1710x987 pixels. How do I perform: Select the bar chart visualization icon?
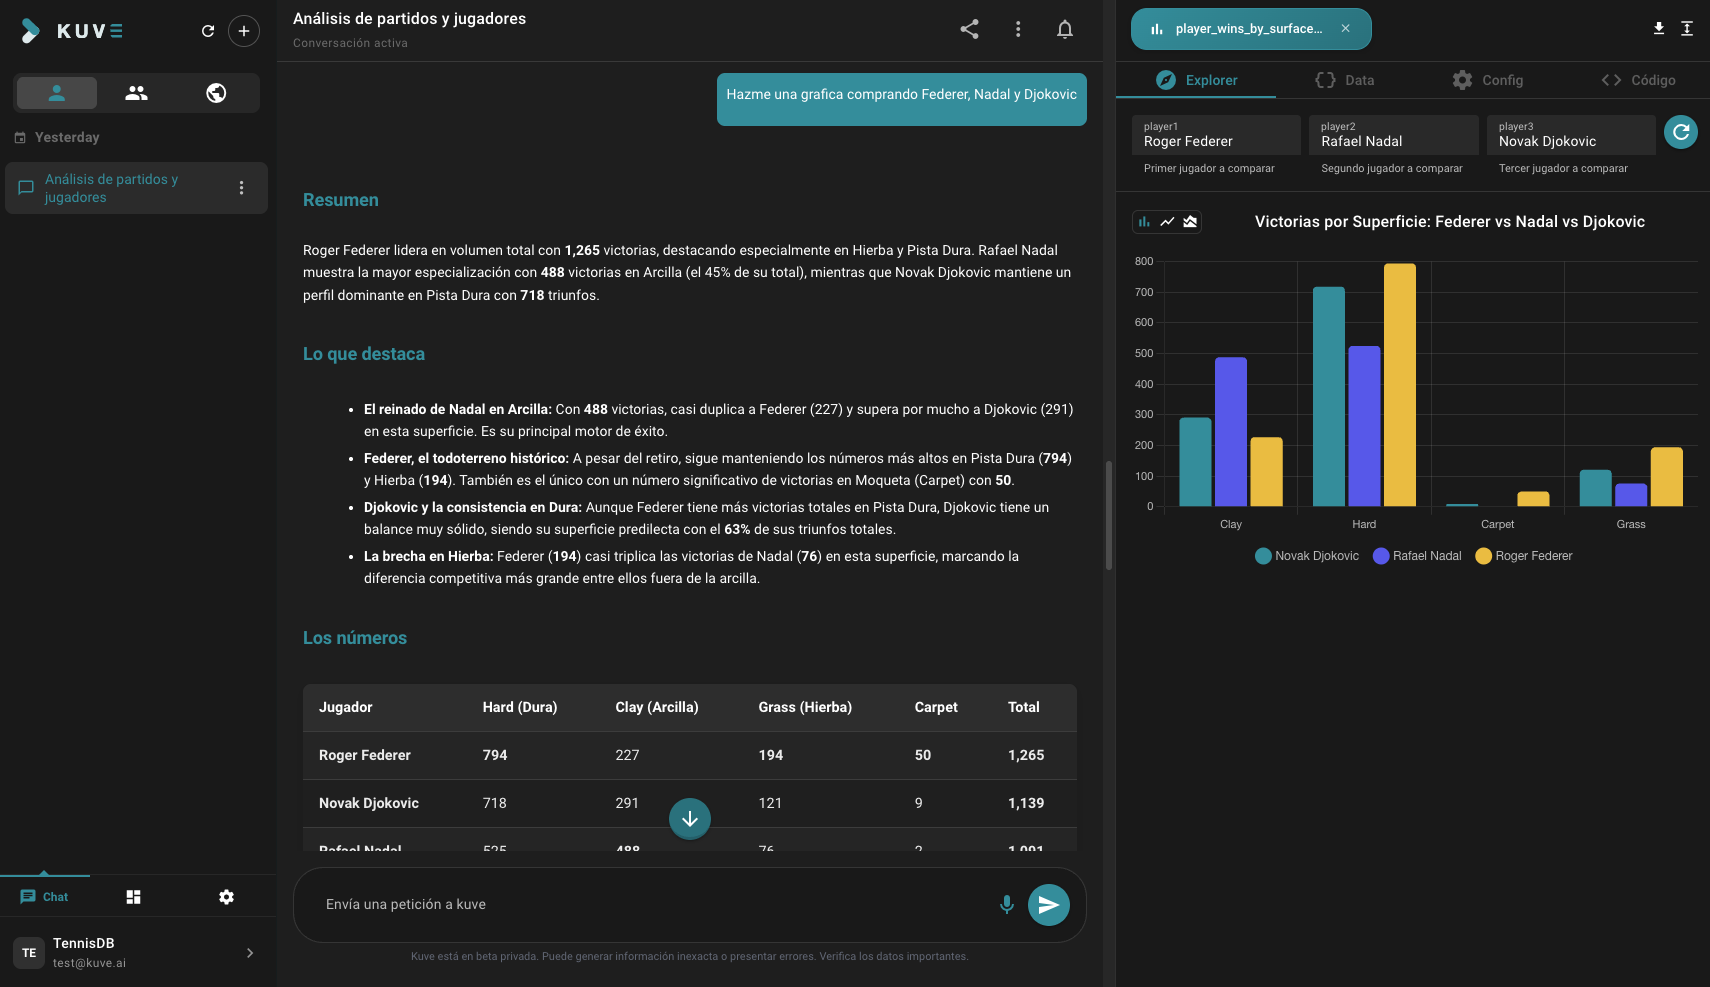coord(1145,222)
